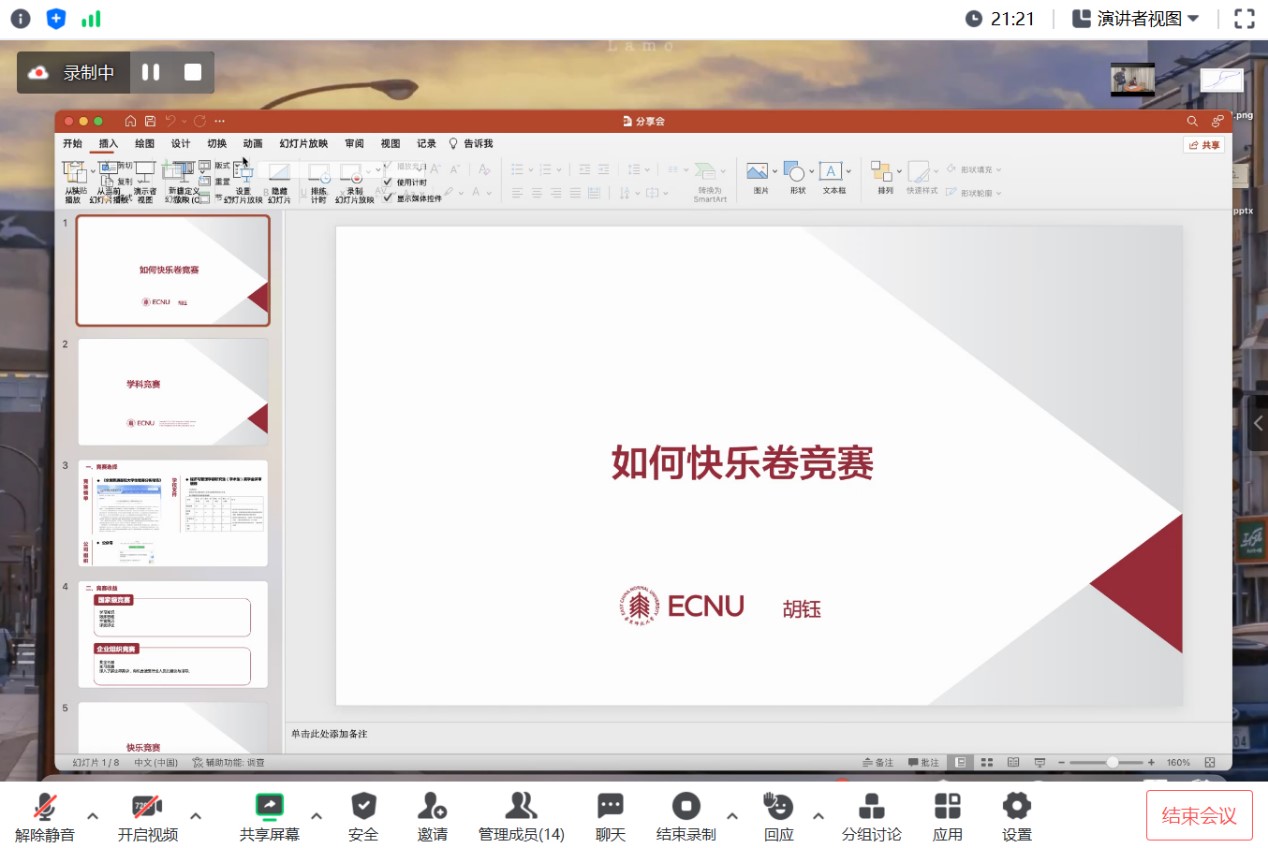The image size is (1268, 848).
Task: Open the Chat panel
Action: point(610,805)
